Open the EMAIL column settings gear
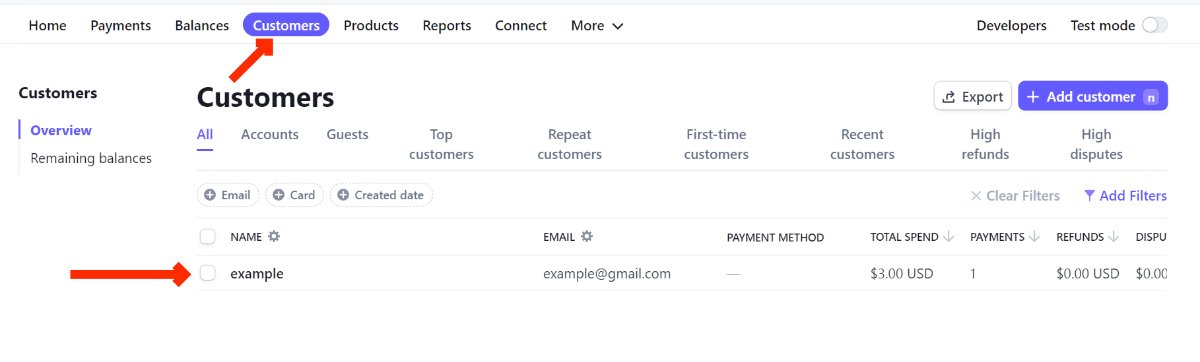The image size is (1200, 362). (x=587, y=237)
